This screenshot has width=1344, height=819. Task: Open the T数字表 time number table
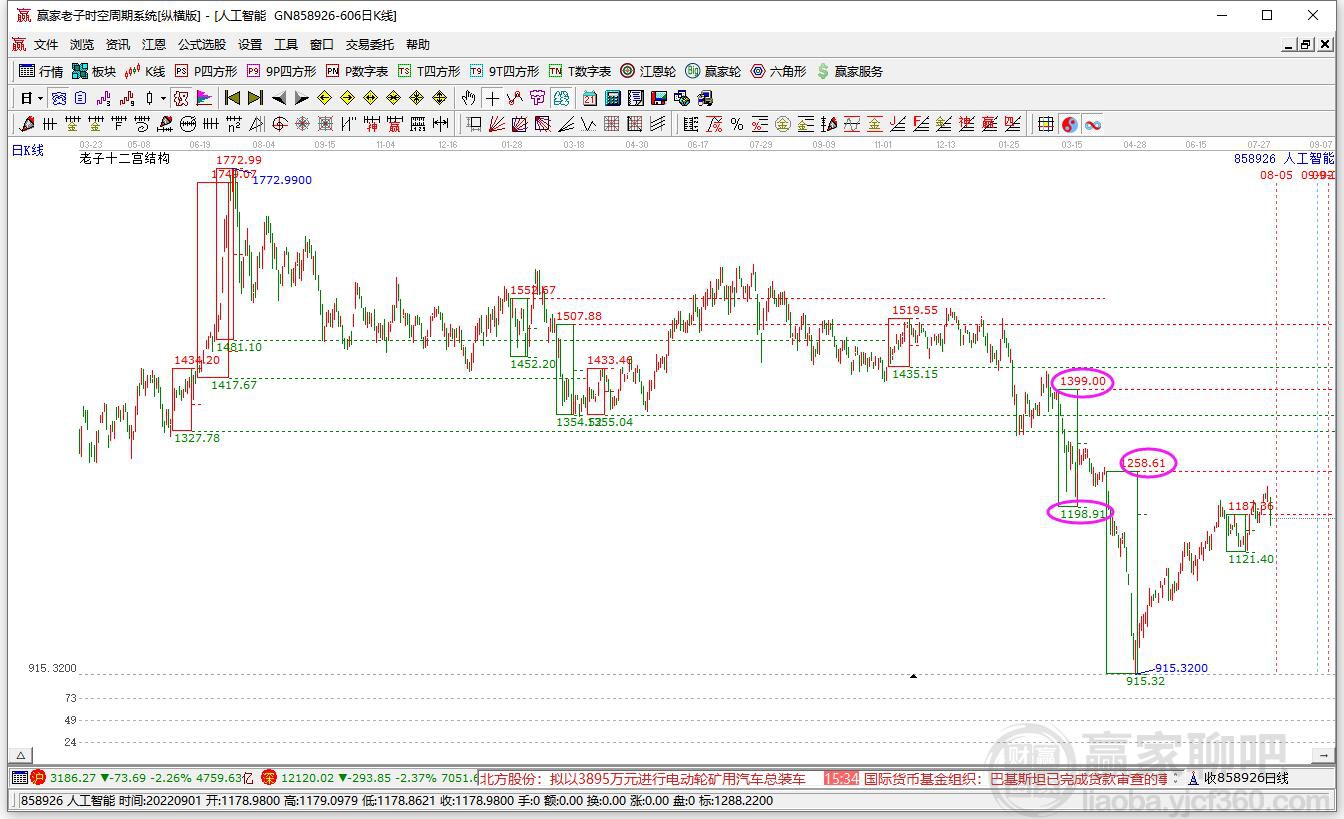click(x=580, y=71)
